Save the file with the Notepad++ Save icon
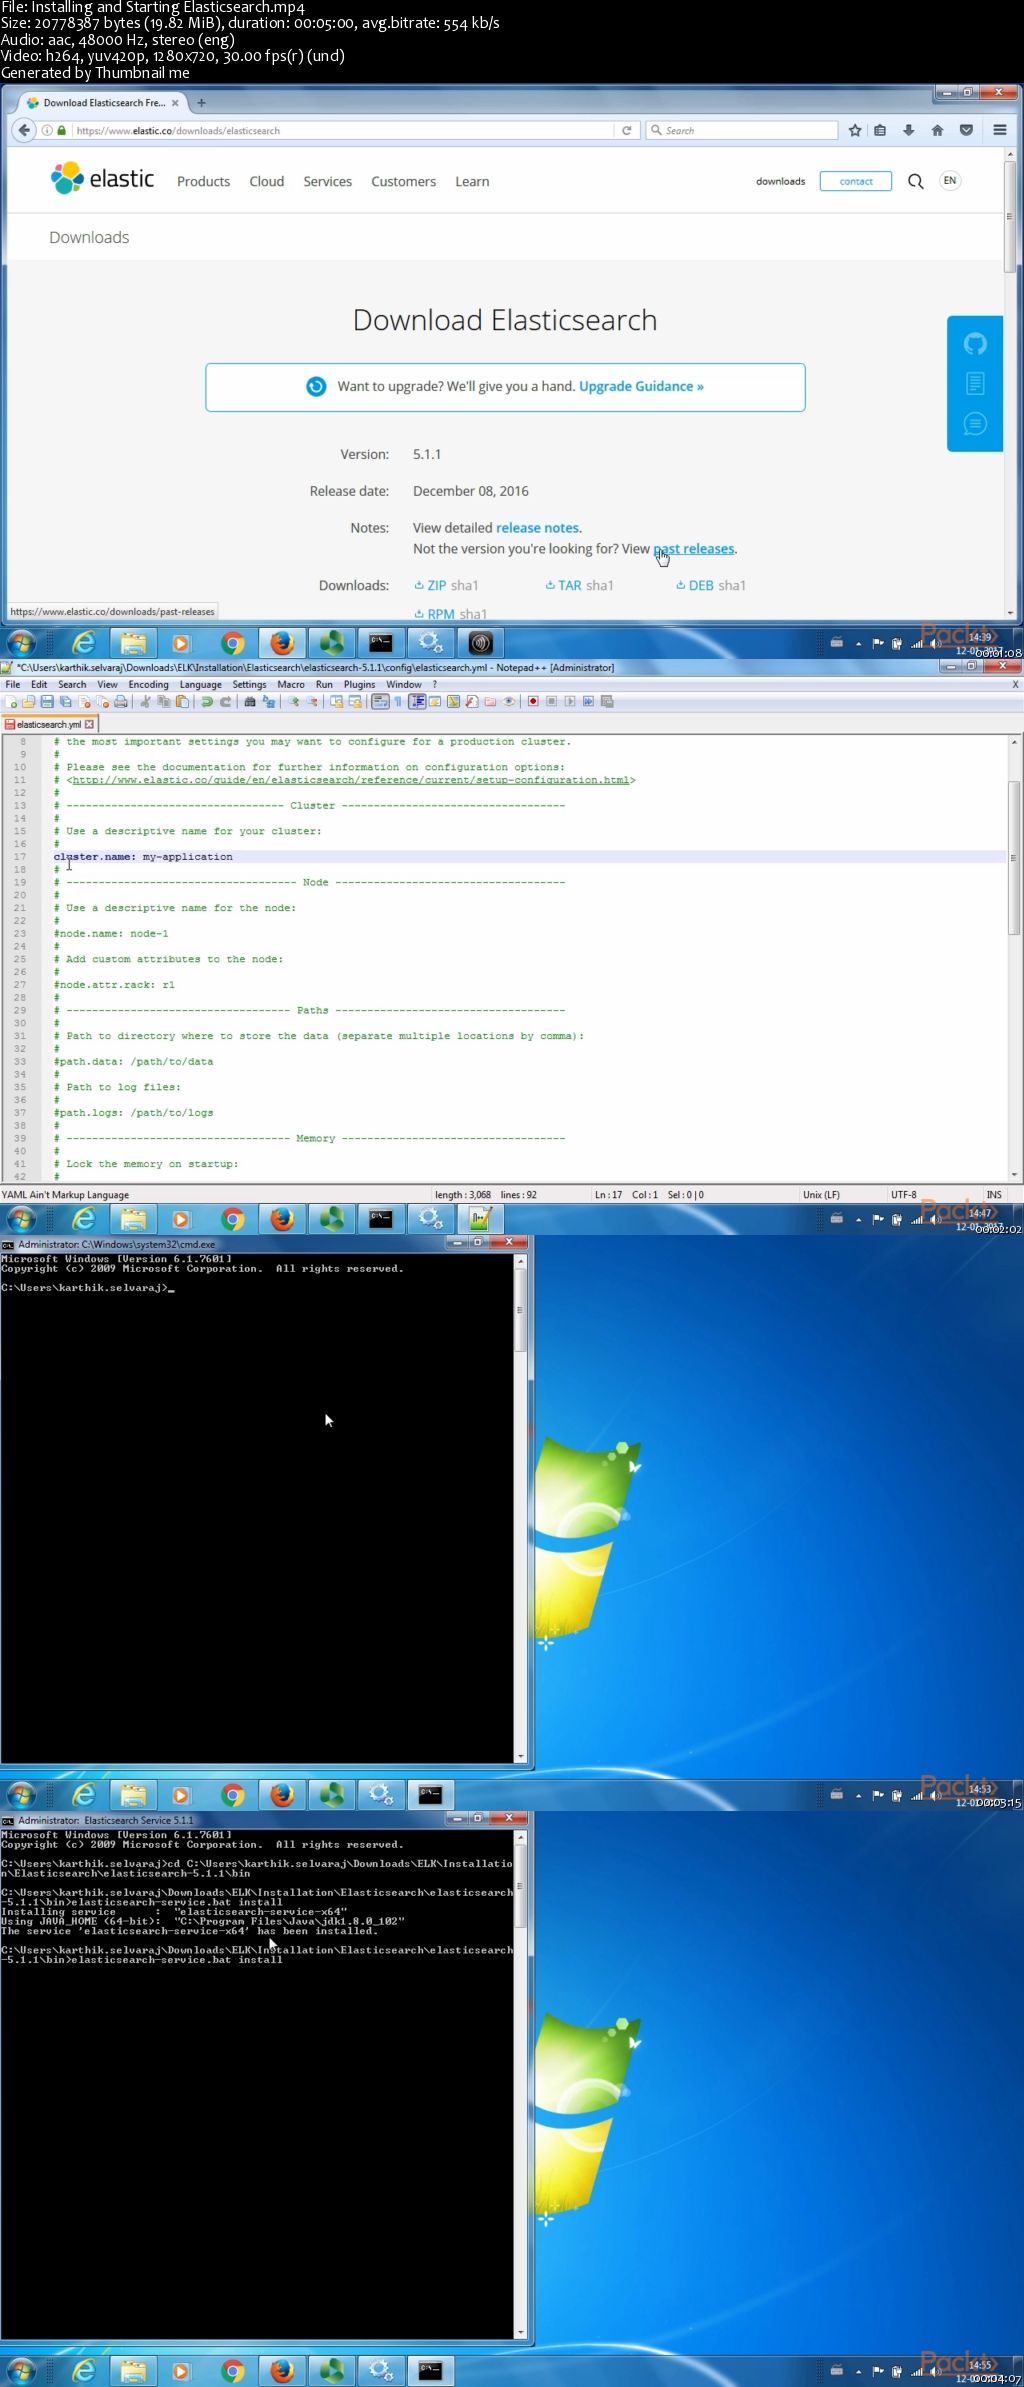1024x2387 pixels. click(47, 701)
